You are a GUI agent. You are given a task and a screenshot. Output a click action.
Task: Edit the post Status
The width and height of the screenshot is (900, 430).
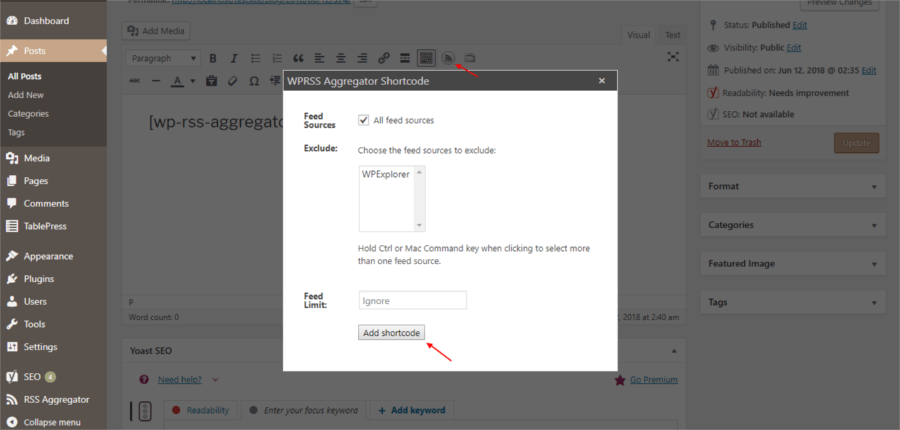click(x=800, y=25)
